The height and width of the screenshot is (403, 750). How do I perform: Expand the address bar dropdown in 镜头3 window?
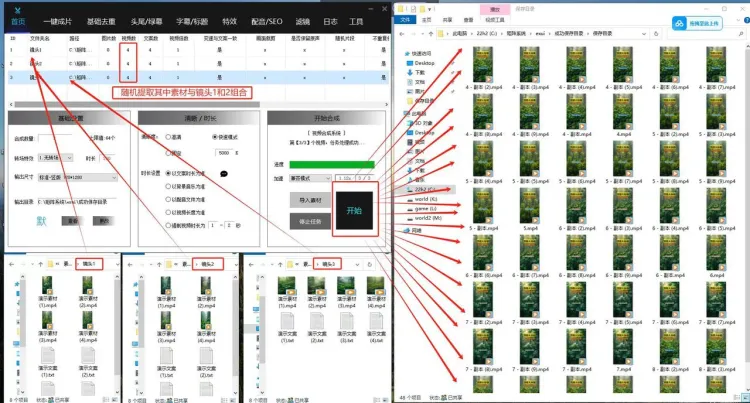(x=357, y=264)
